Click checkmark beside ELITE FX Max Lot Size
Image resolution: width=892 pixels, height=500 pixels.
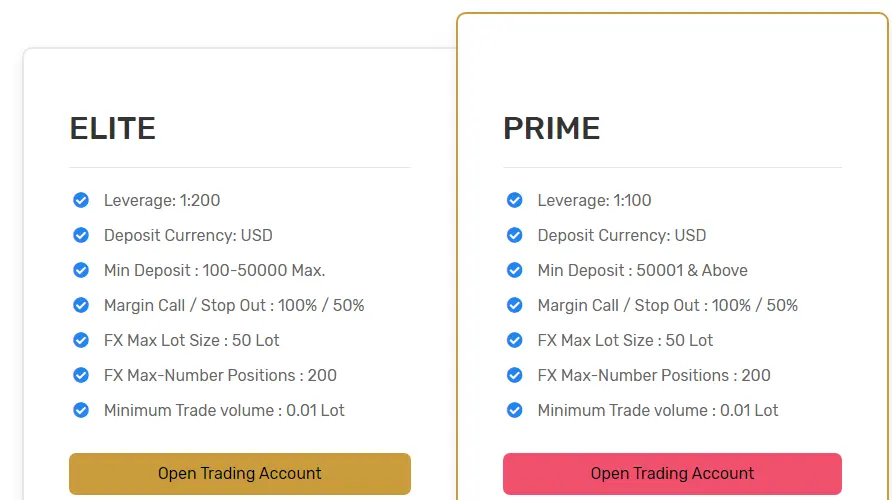pos(81,340)
